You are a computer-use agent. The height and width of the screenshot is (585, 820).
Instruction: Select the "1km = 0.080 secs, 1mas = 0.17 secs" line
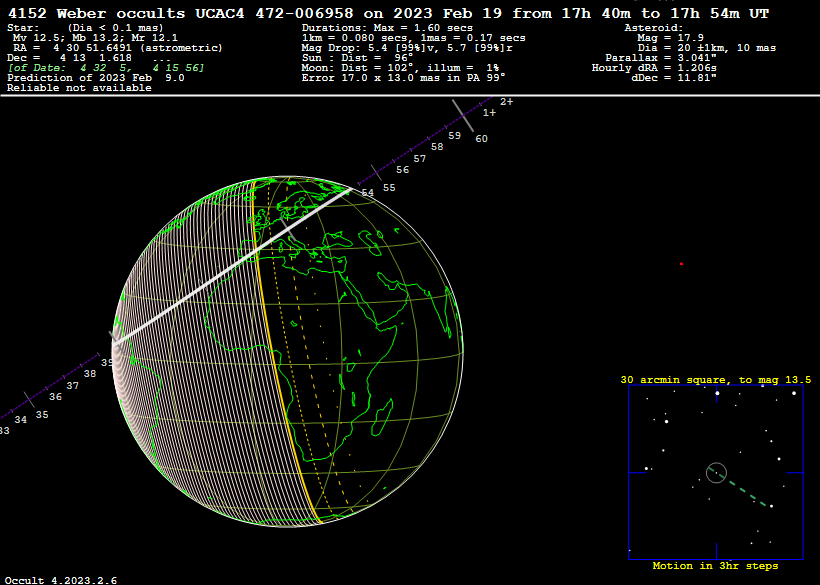point(414,38)
